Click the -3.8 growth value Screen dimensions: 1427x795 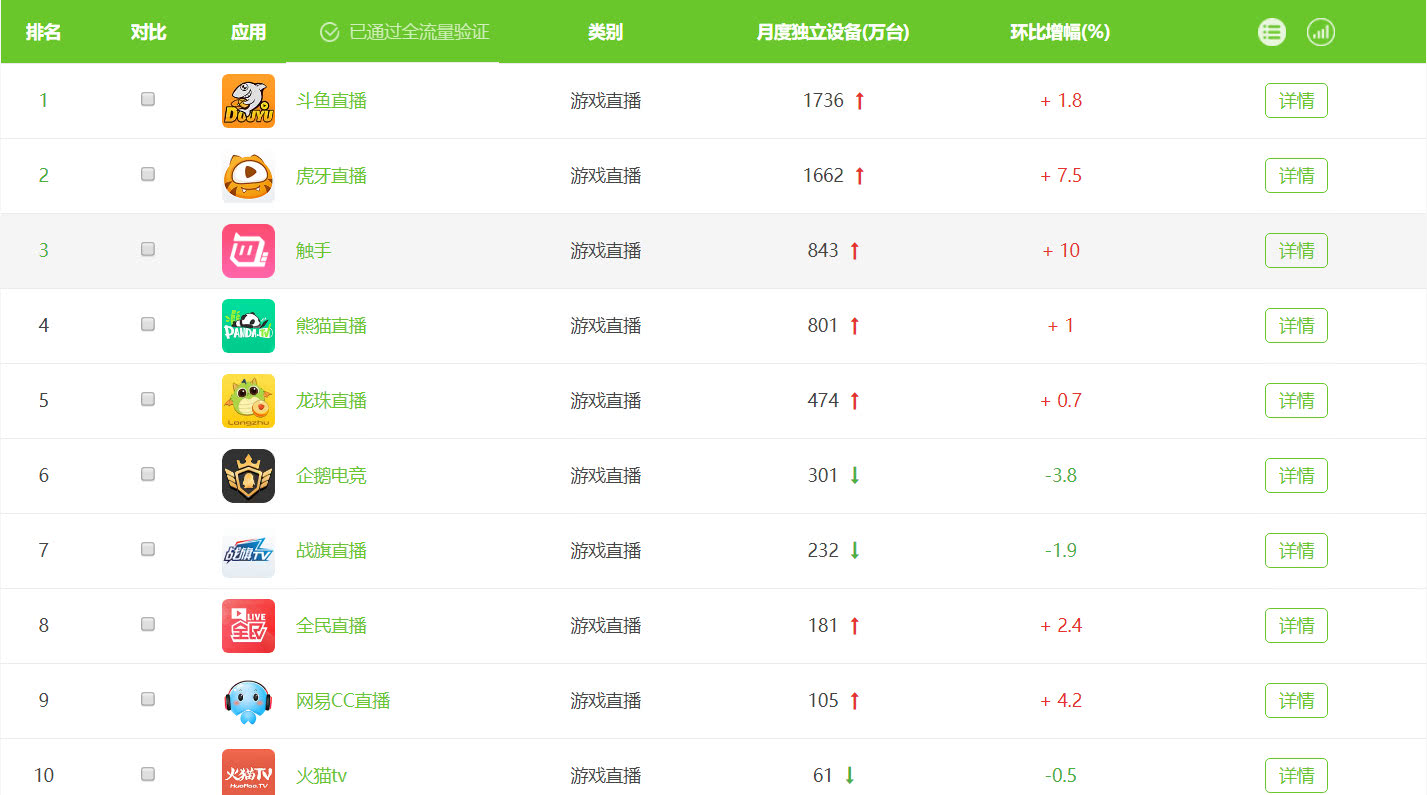1061,476
